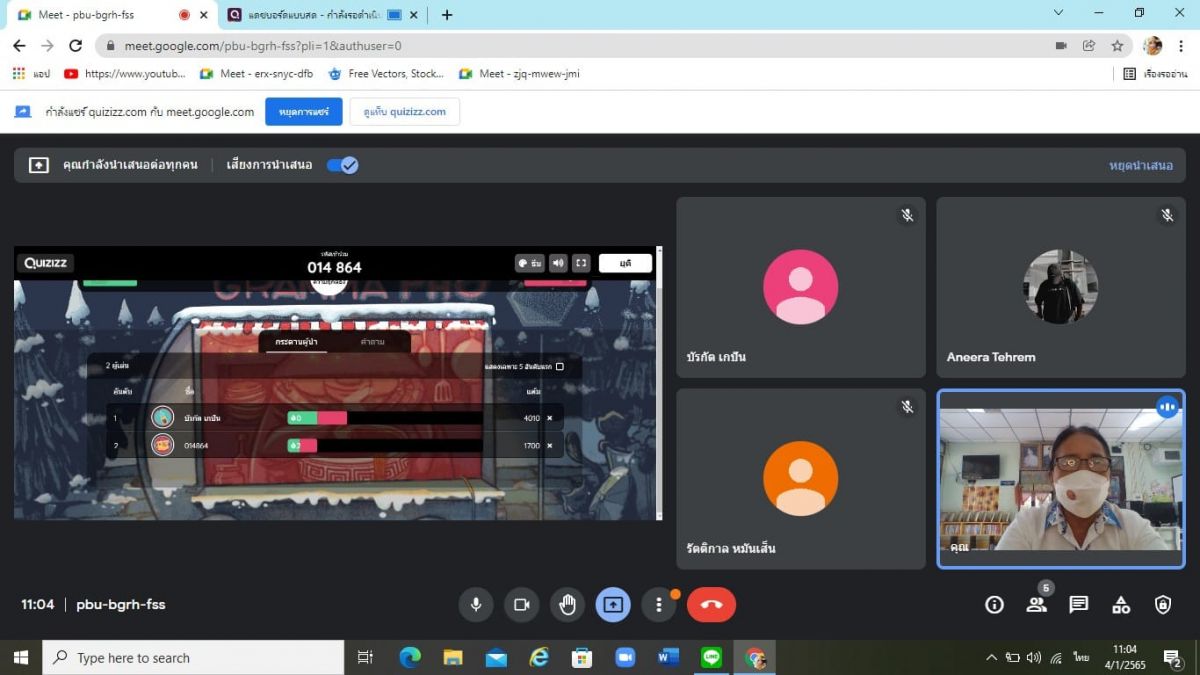Image resolution: width=1200 pixels, height=675 pixels.
Task: Click the stop presenting link
Action: 1140,165
